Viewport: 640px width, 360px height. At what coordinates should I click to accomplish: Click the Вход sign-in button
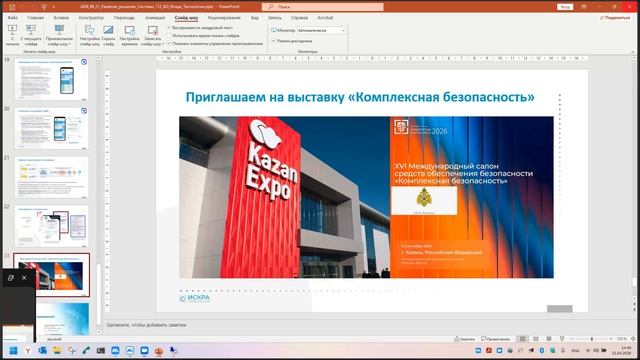pos(565,7)
